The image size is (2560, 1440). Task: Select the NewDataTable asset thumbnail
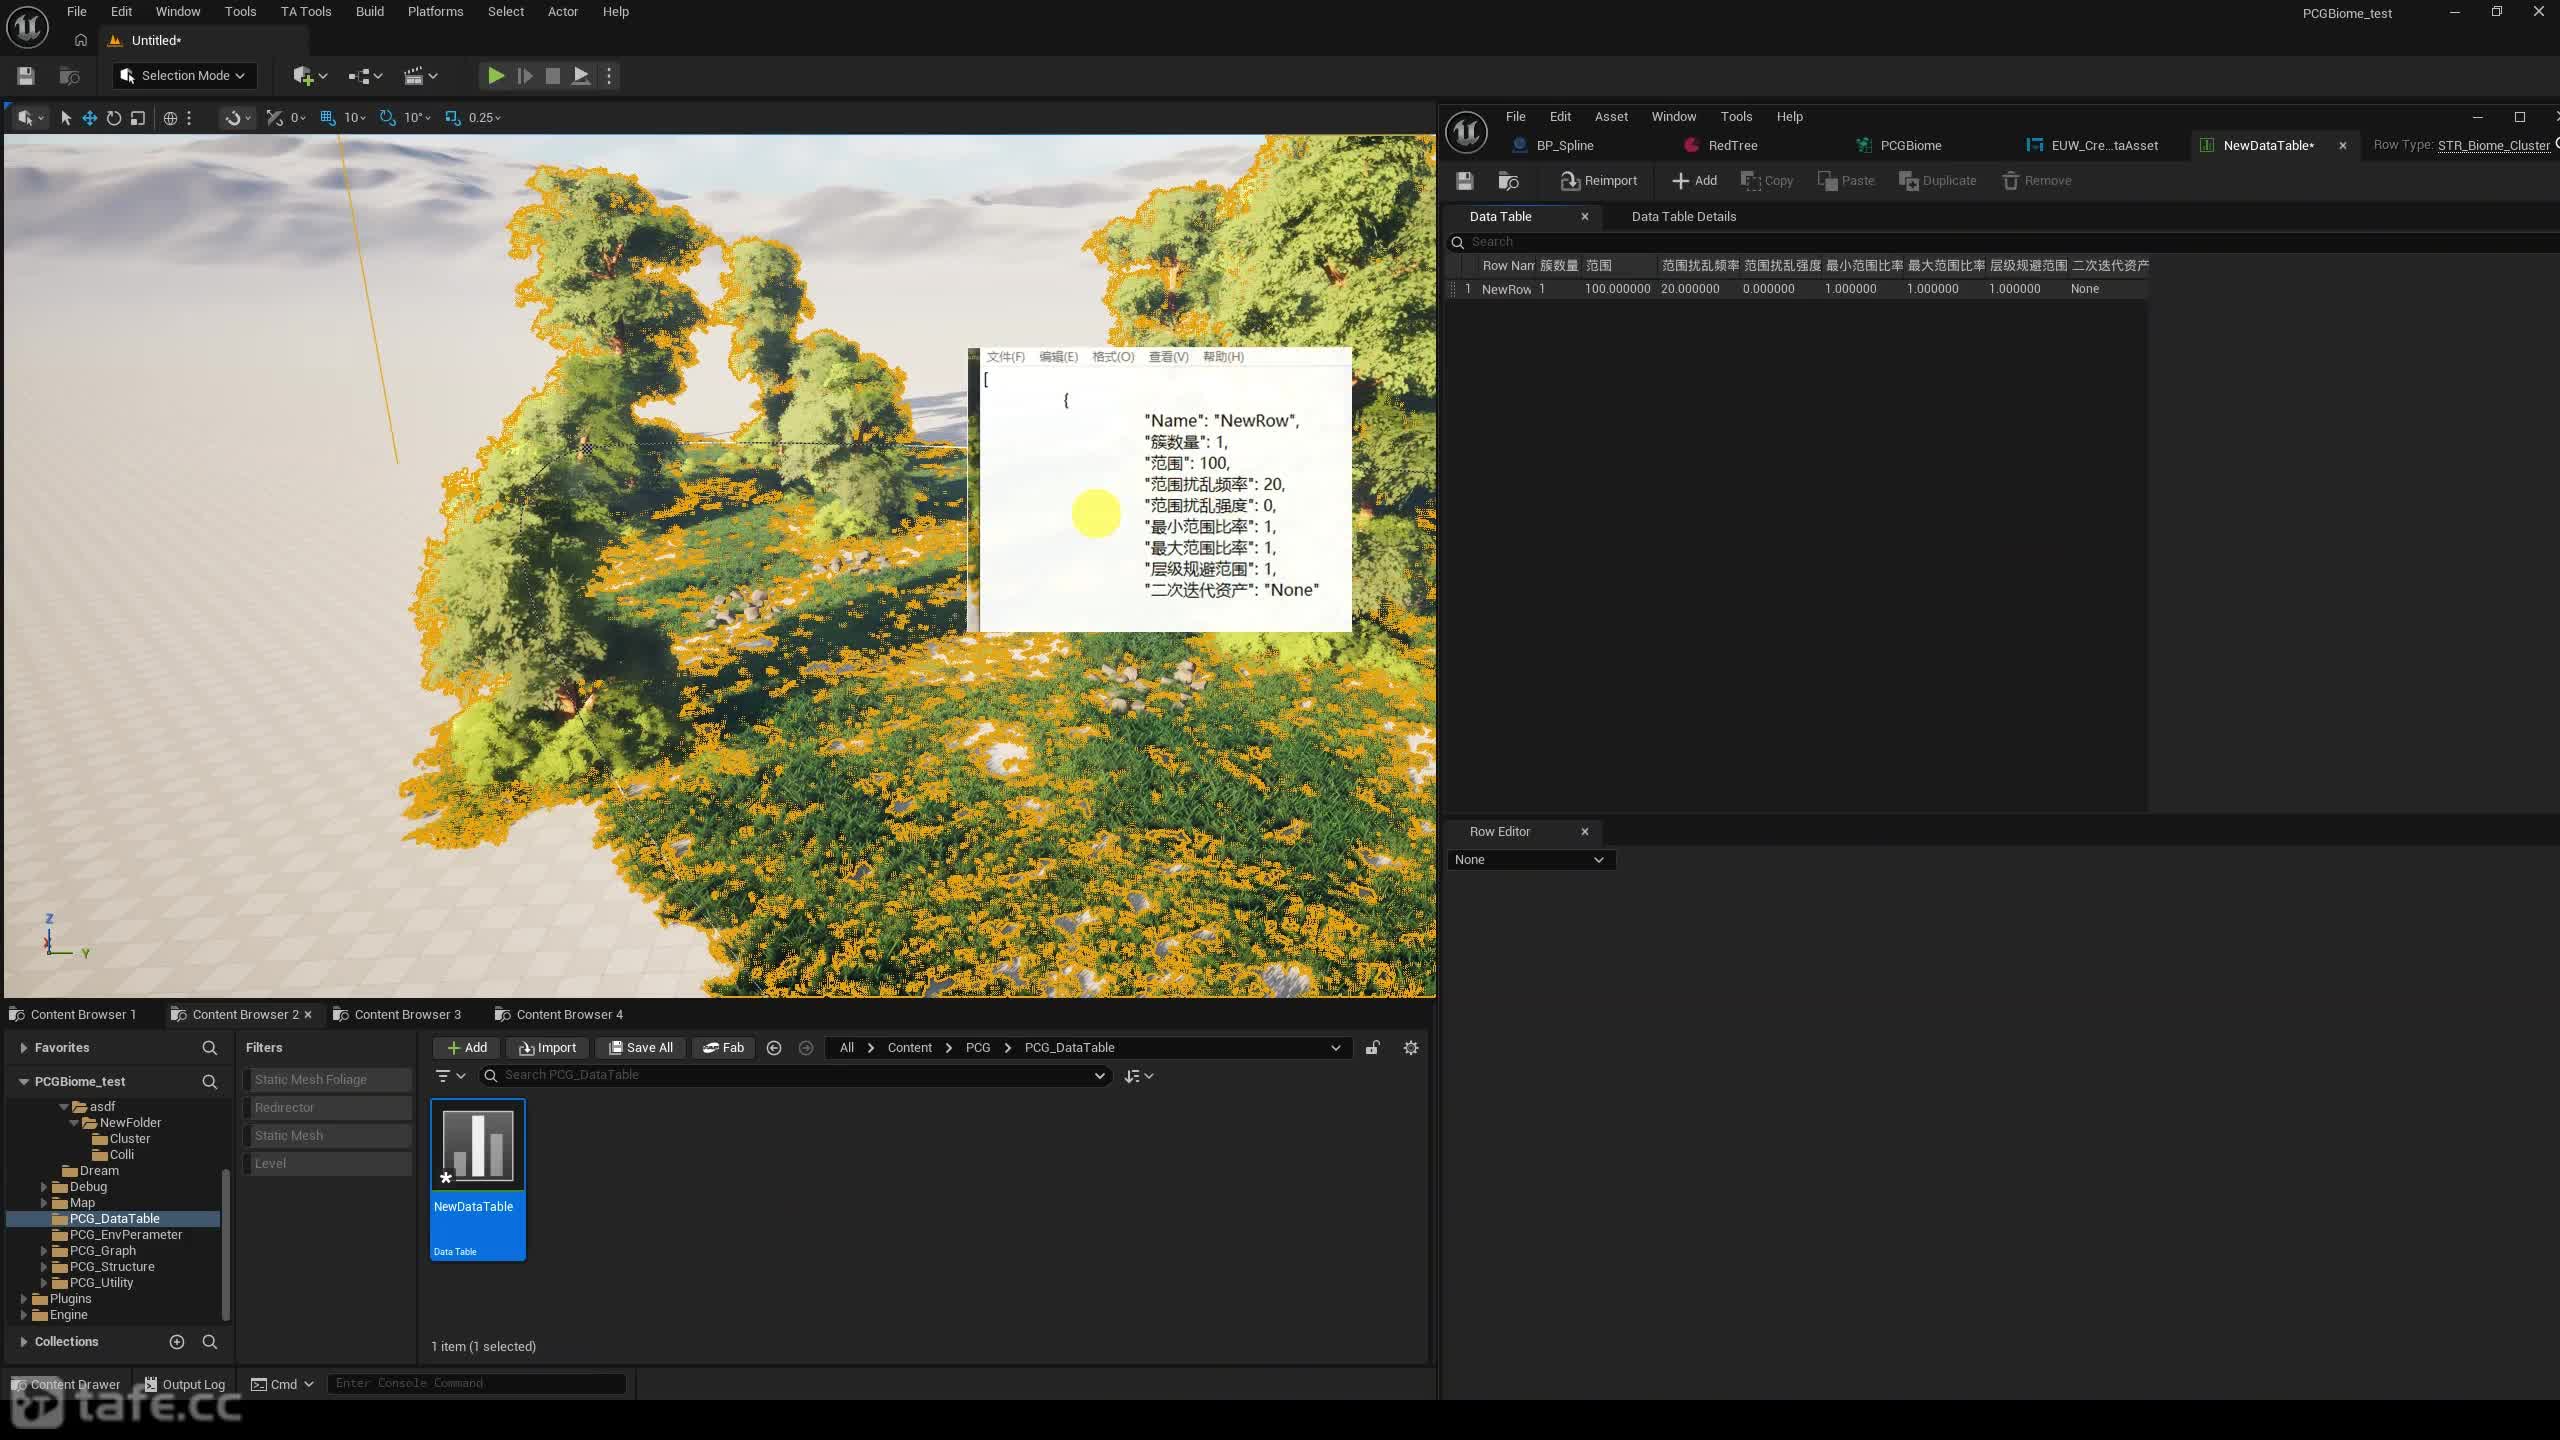[478, 1180]
